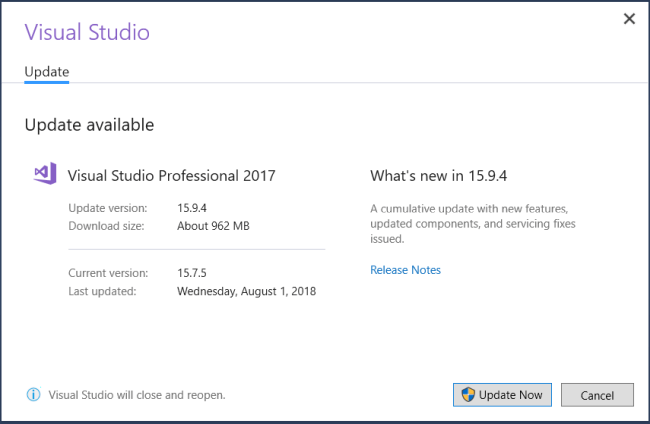Screen dimensions: 650x424
Task: Click the "Last updated:" label
Action: (102, 291)
